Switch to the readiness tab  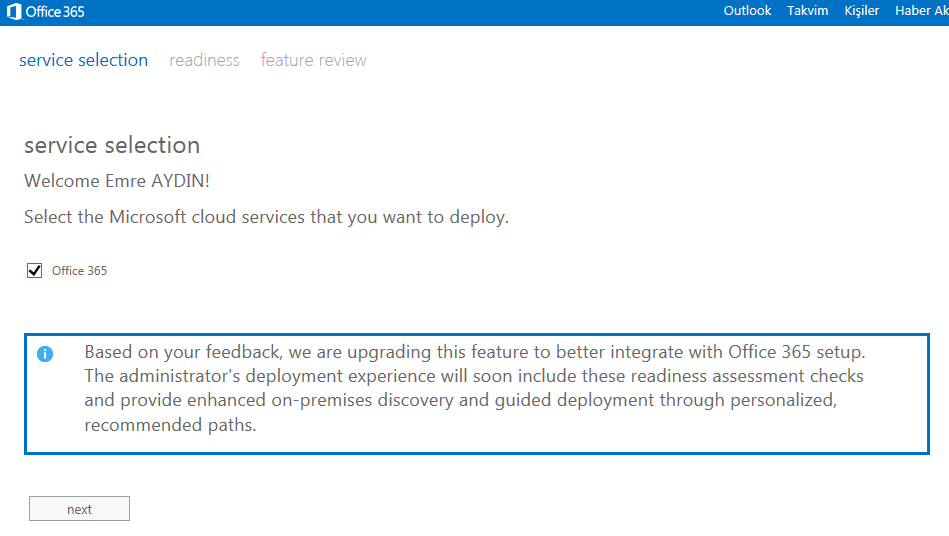(205, 60)
